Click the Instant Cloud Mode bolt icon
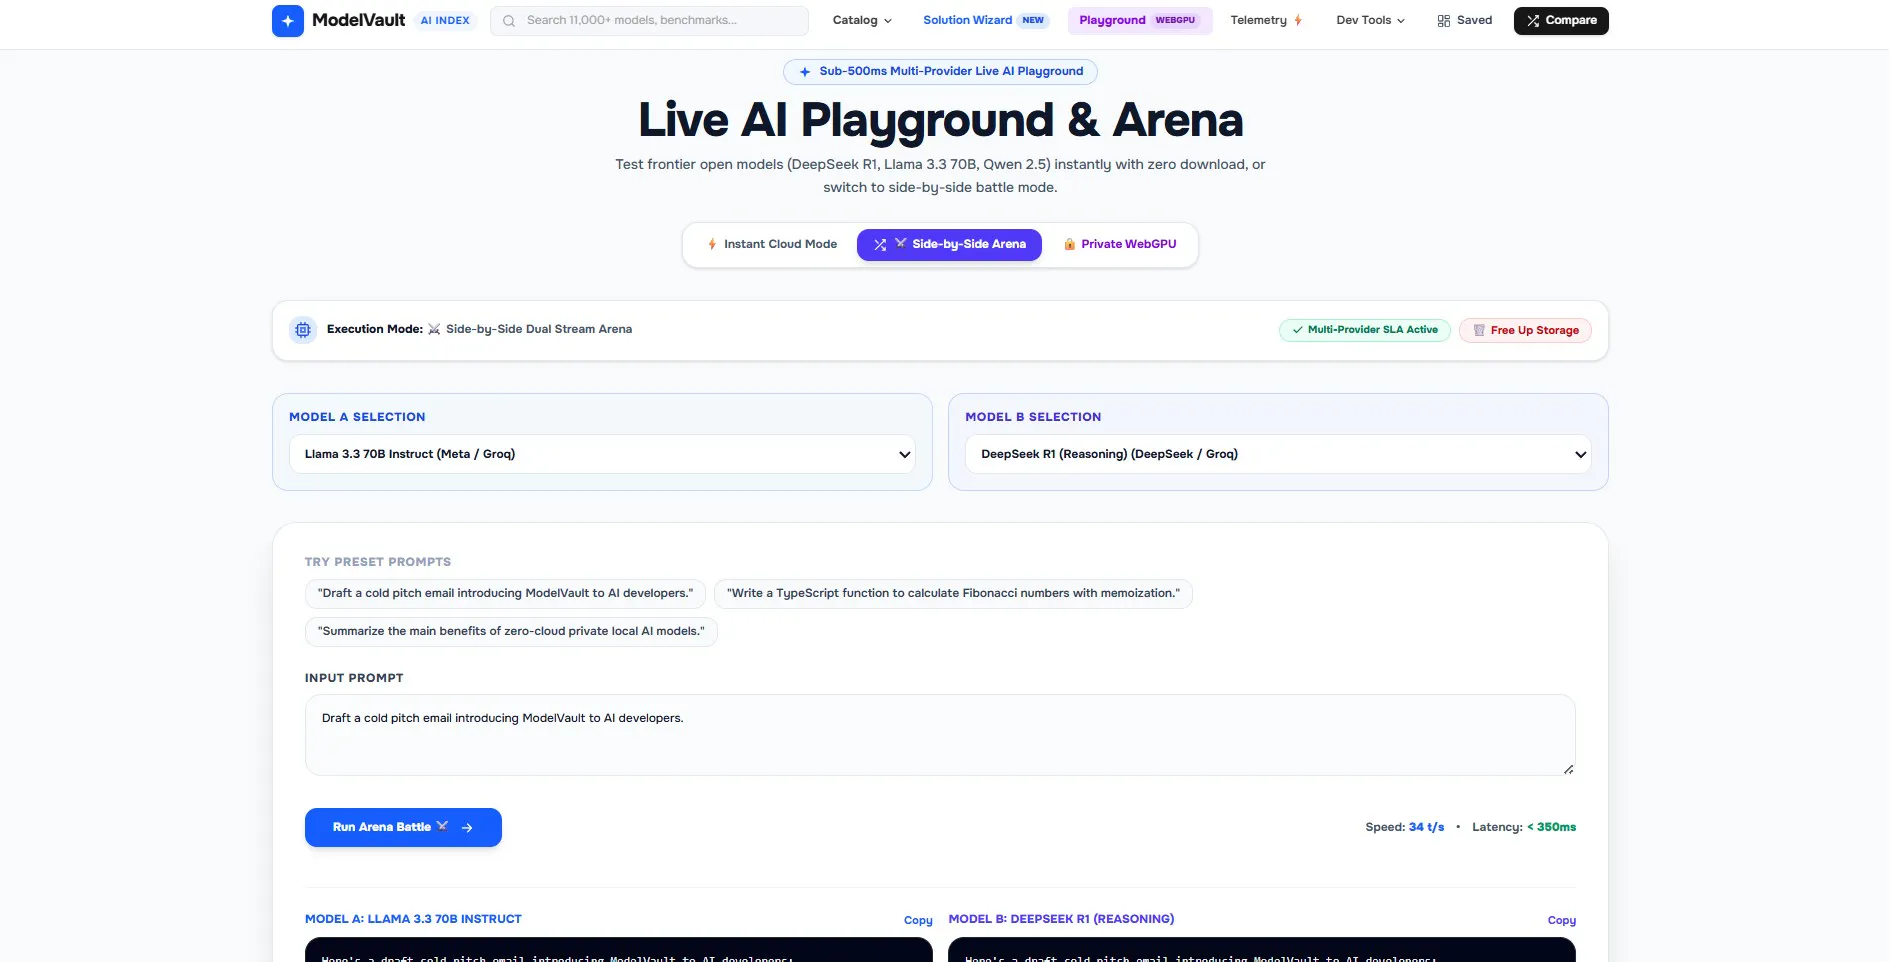 [712, 244]
